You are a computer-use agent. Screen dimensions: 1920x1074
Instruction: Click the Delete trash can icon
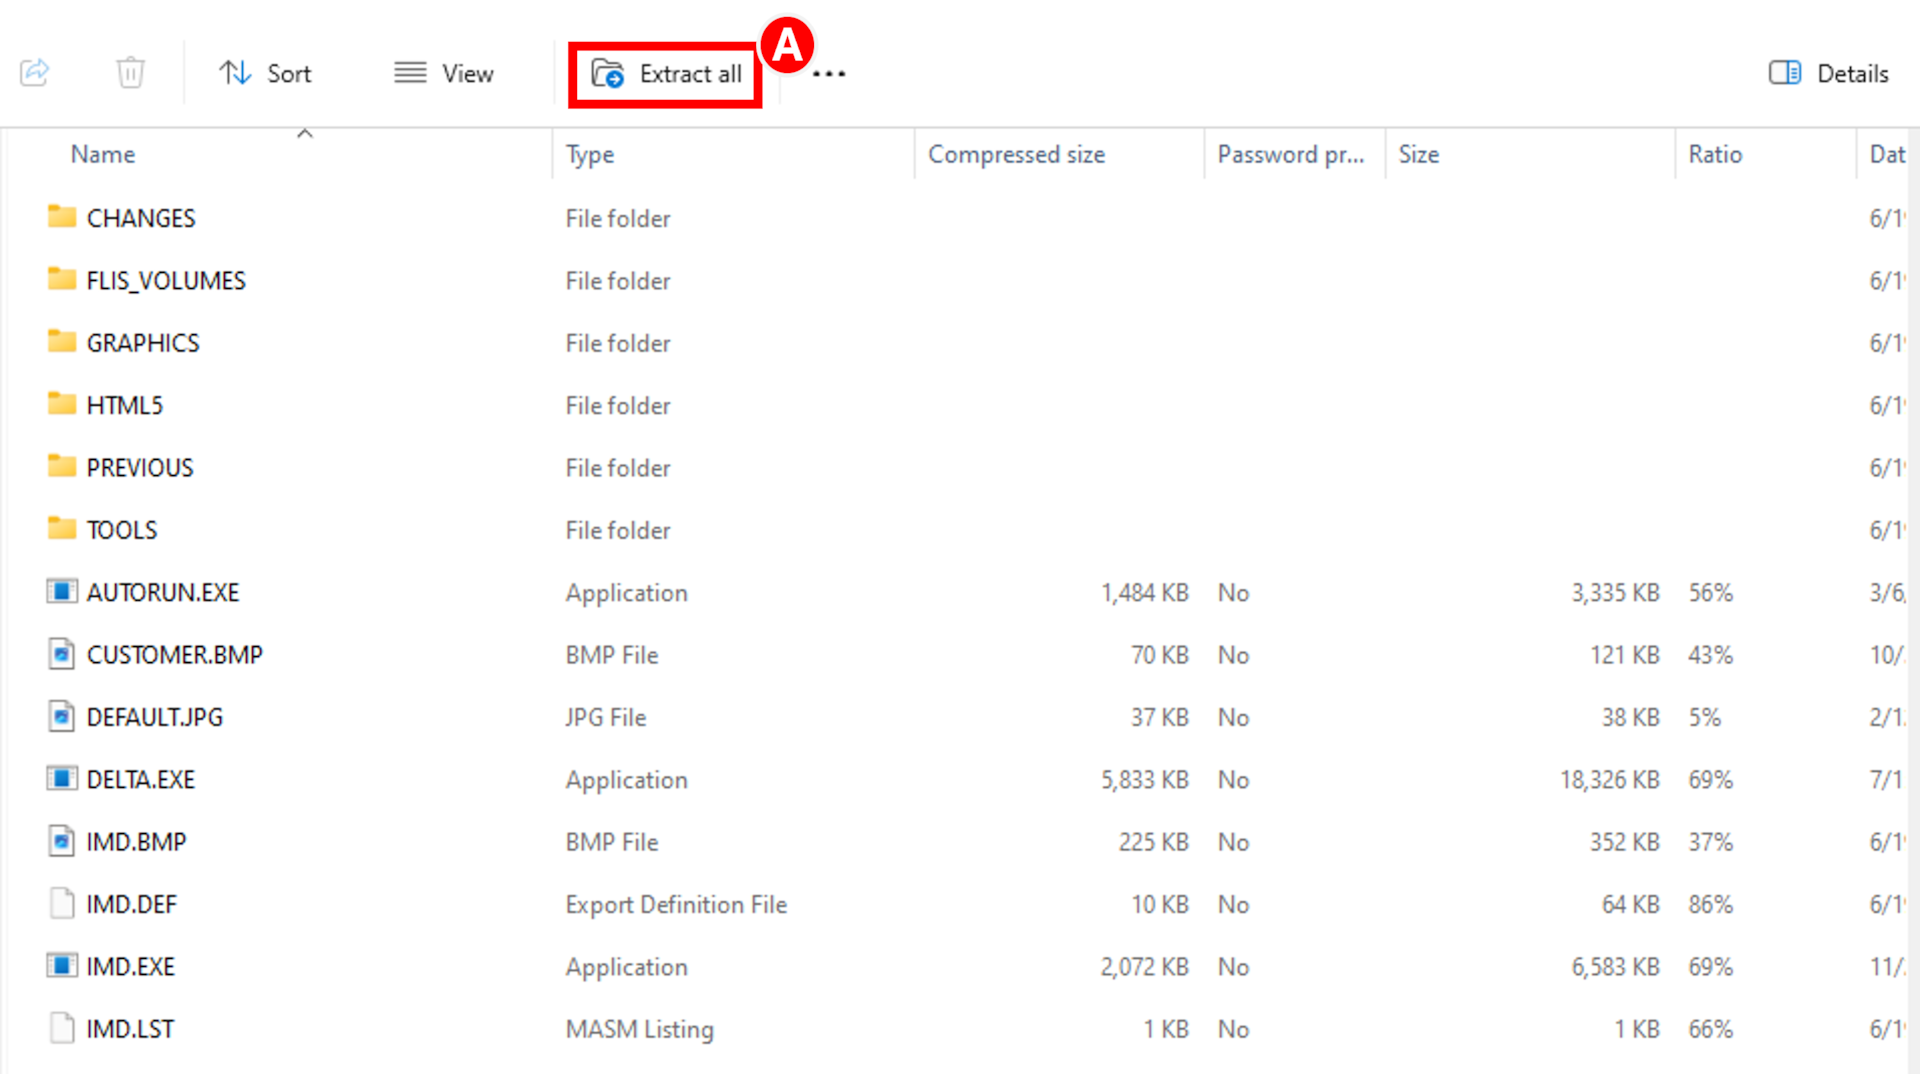tap(130, 72)
